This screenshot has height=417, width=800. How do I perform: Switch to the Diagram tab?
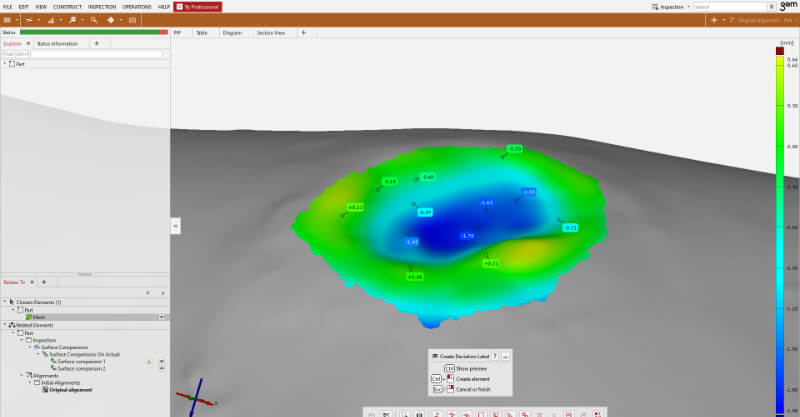pyautogui.click(x=232, y=32)
